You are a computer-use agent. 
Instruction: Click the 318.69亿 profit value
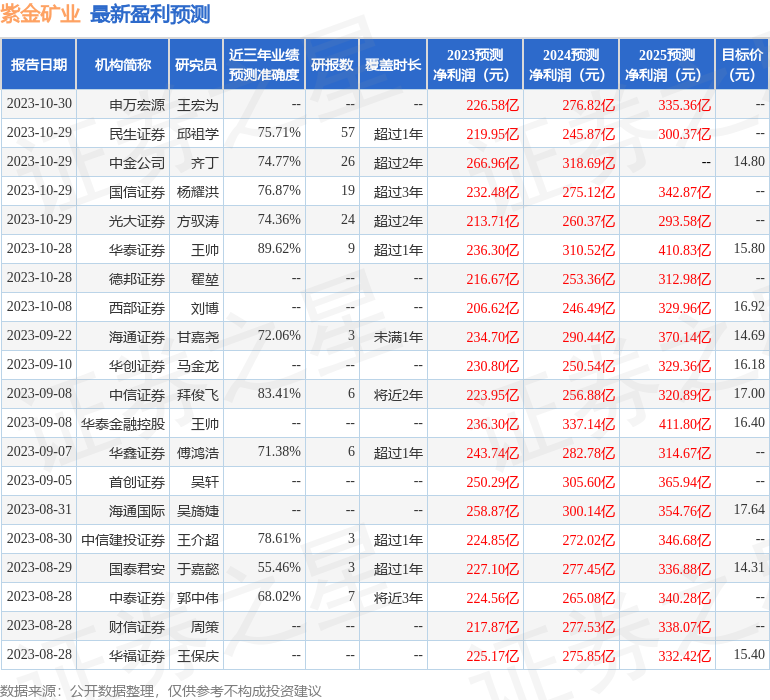[x=588, y=163]
